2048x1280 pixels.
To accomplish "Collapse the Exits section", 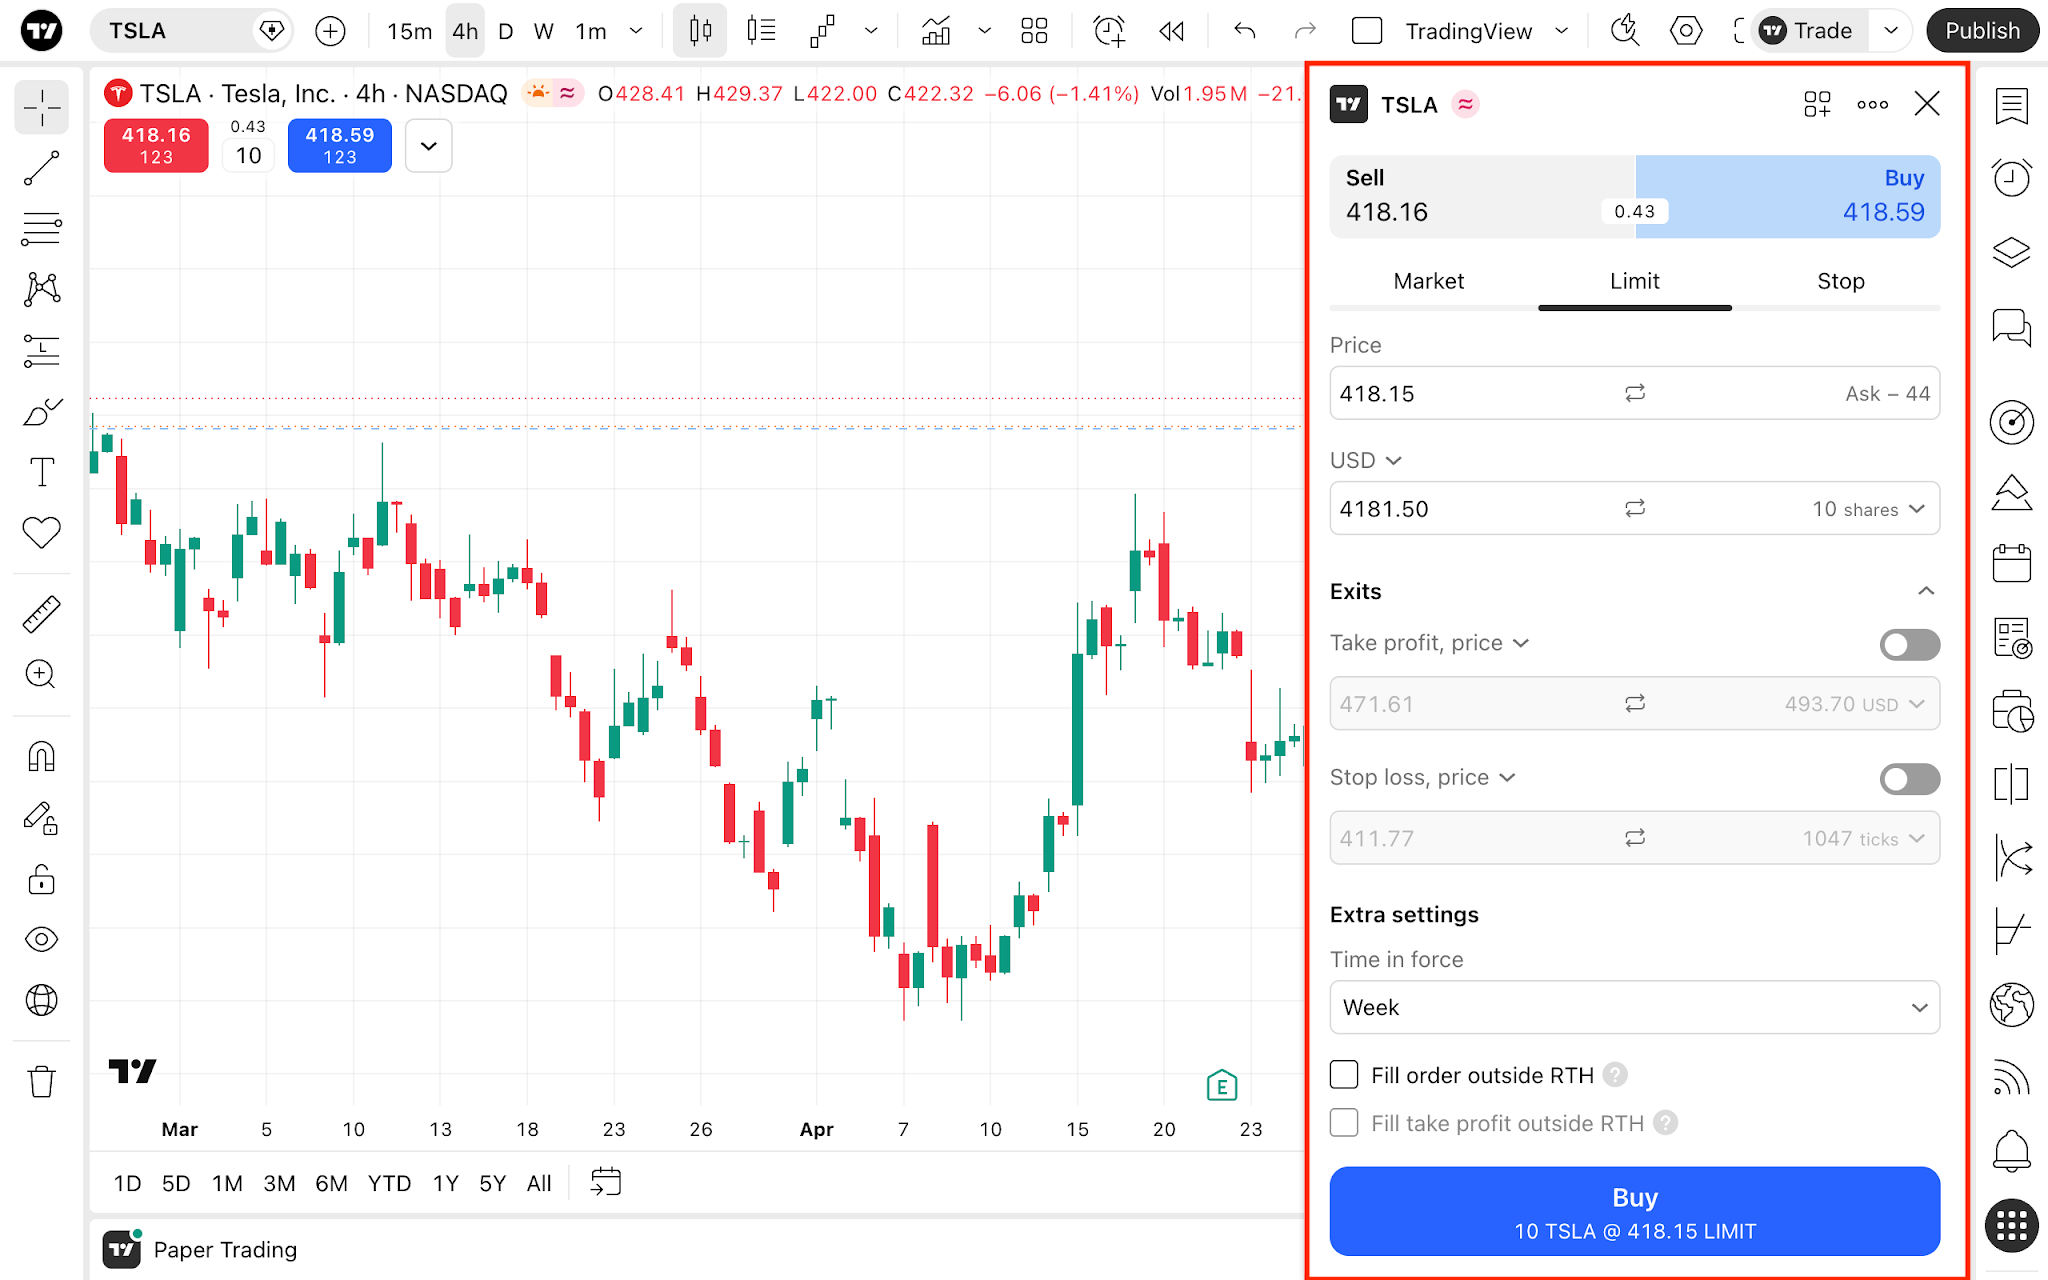I will pyautogui.click(x=1926, y=591).
